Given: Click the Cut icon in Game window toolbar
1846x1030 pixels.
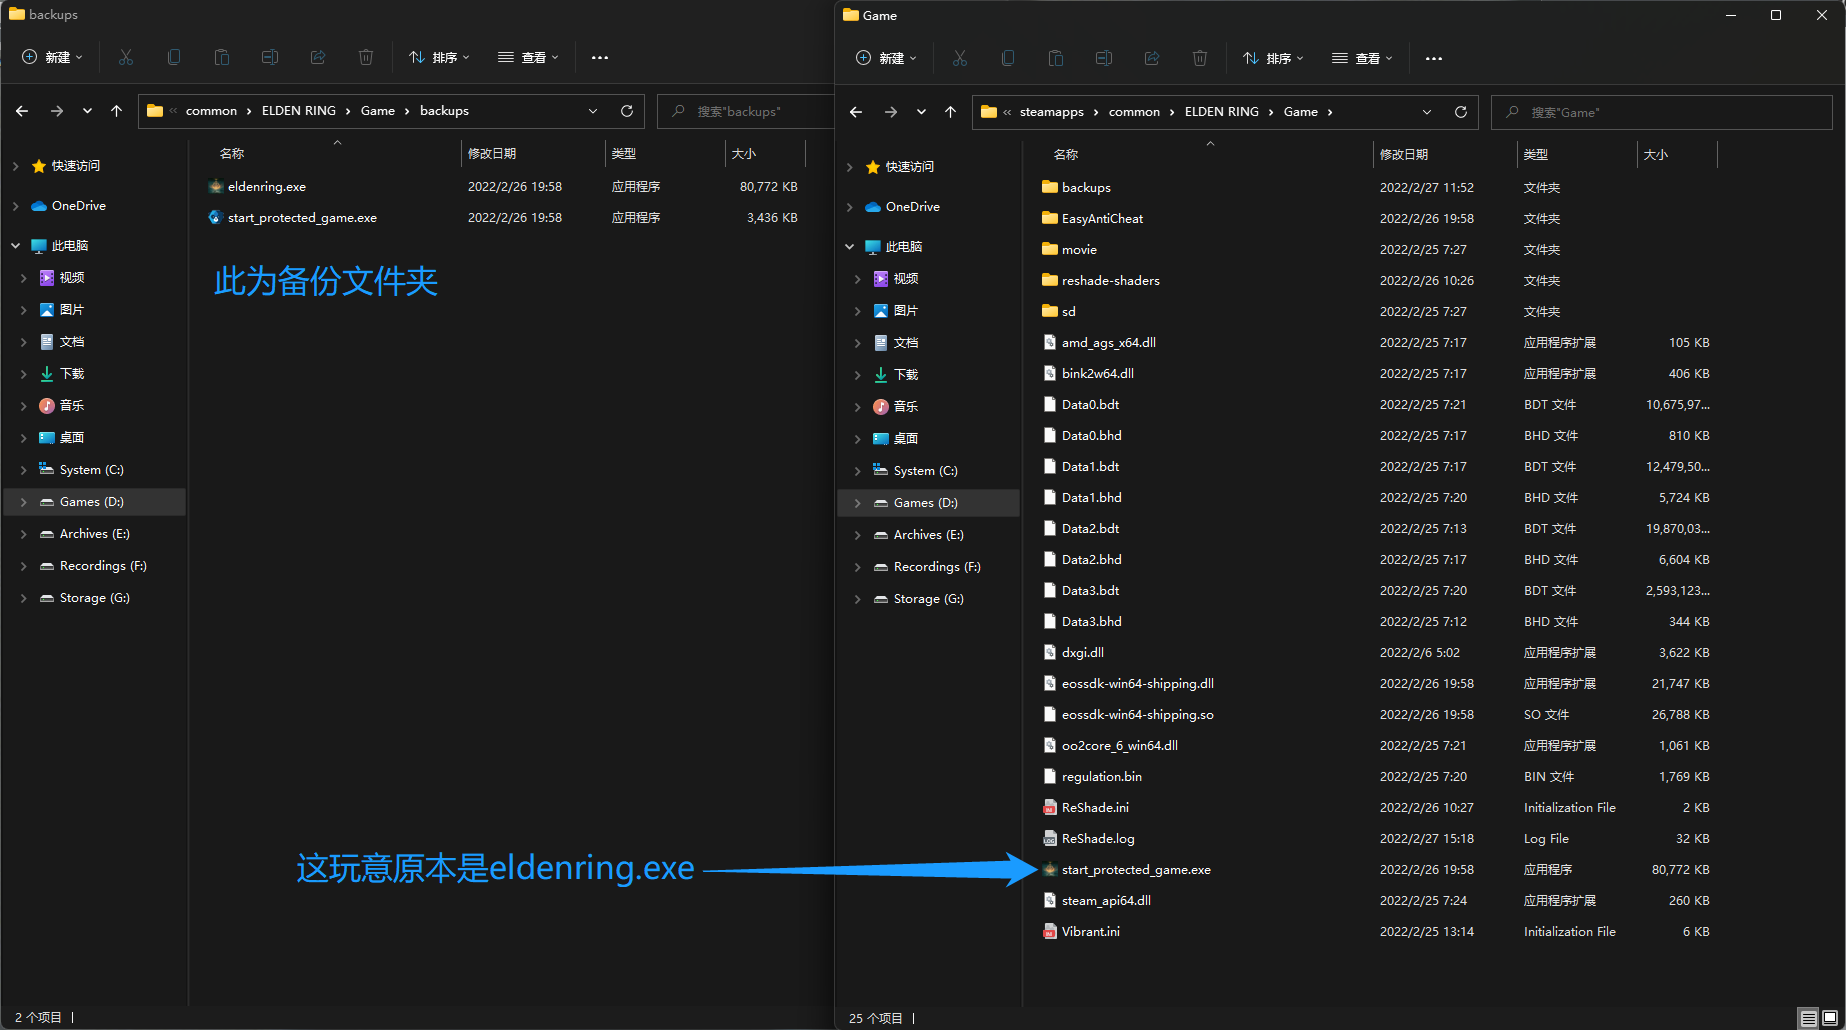Looking at the screenshot, I should [960, 58].
